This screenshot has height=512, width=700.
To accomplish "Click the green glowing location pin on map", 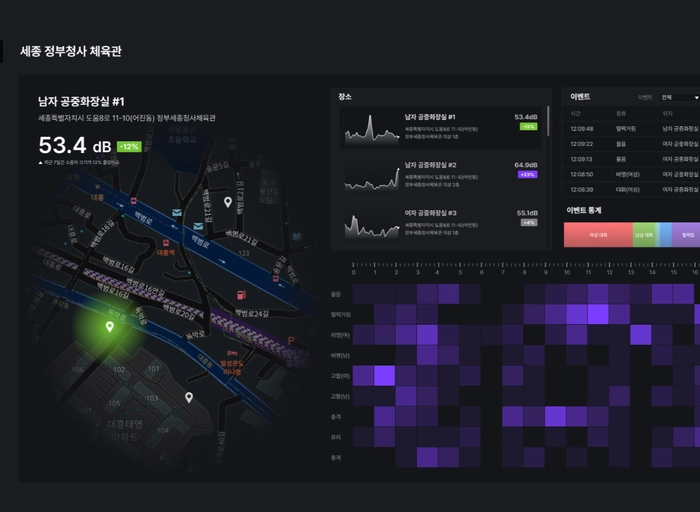I will pyautogui.click(x=110, y=326).
